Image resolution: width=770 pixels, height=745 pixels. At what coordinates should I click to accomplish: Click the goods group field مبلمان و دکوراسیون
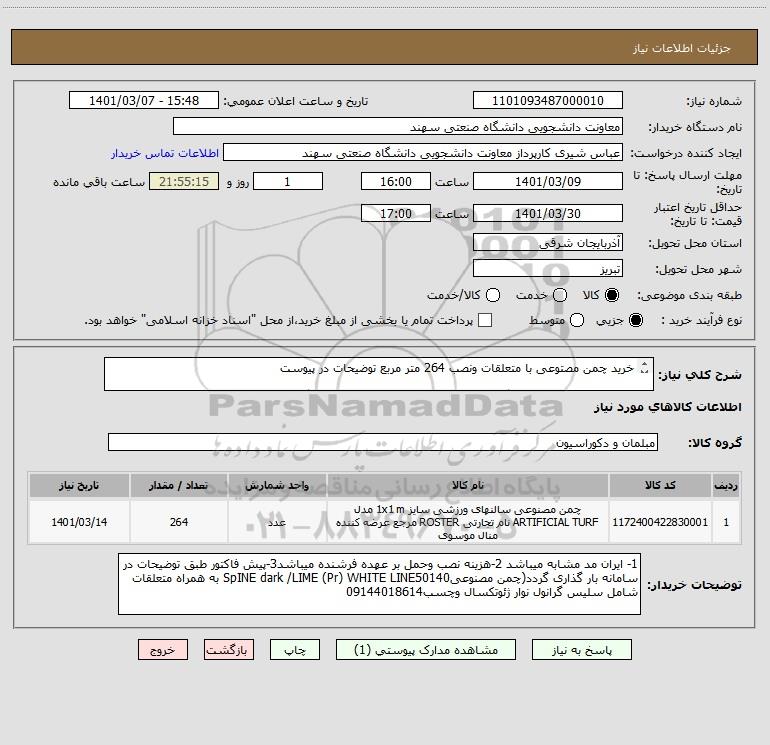383,442
